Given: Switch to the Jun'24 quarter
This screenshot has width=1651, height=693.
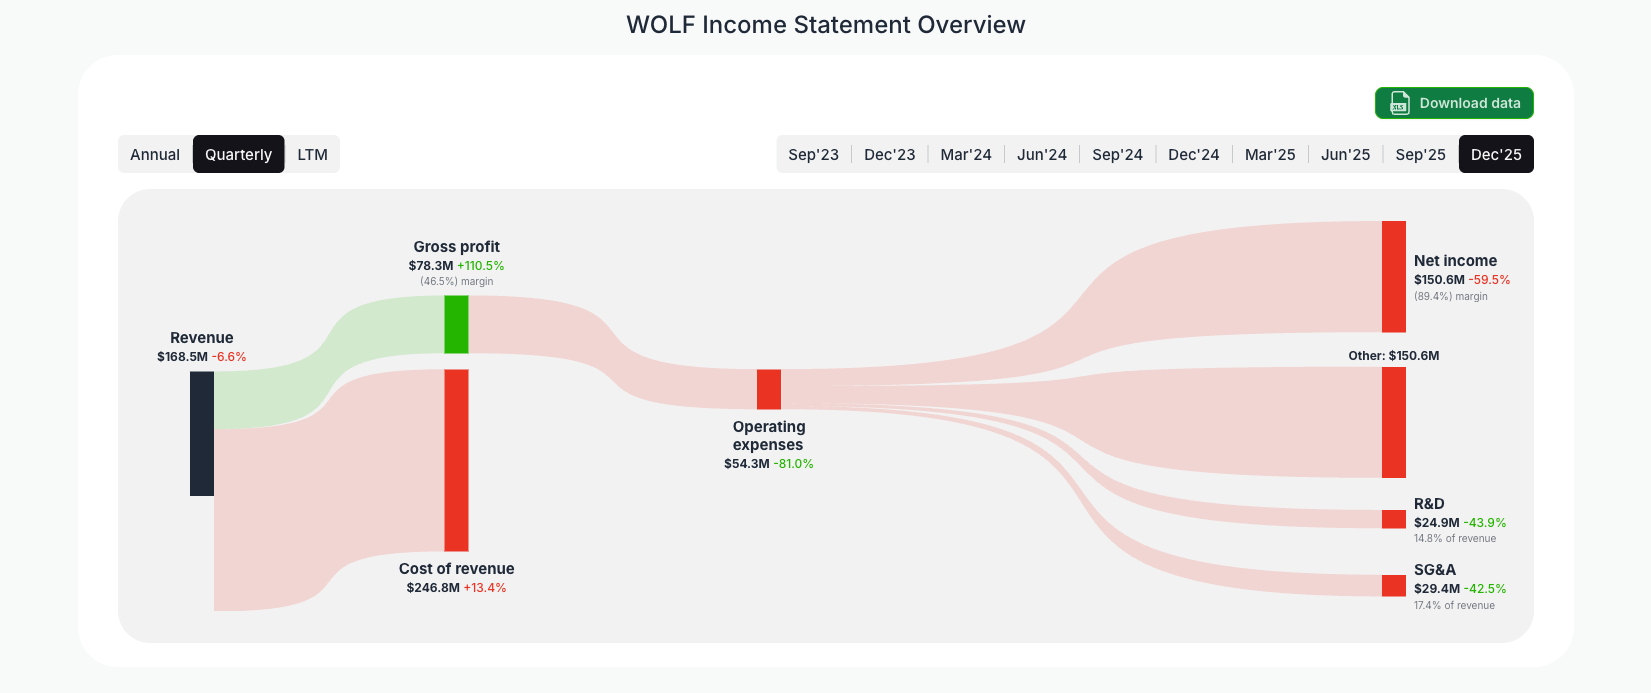Looking at the screenshot, I should pos(1041,154).
